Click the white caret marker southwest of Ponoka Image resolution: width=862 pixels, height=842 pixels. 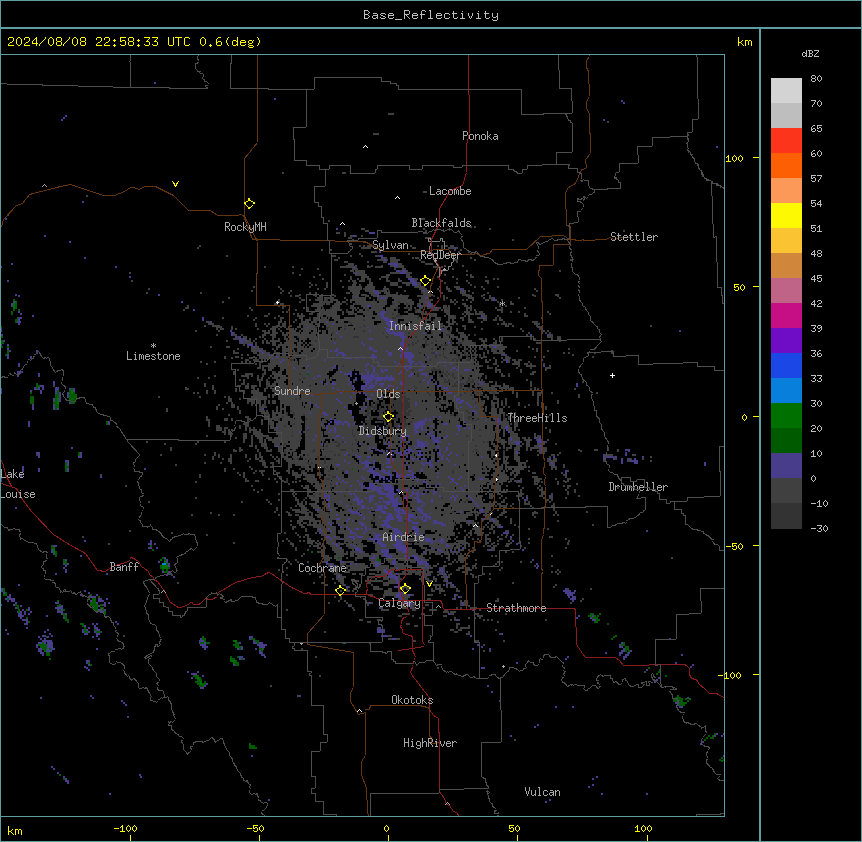[365, 147]
